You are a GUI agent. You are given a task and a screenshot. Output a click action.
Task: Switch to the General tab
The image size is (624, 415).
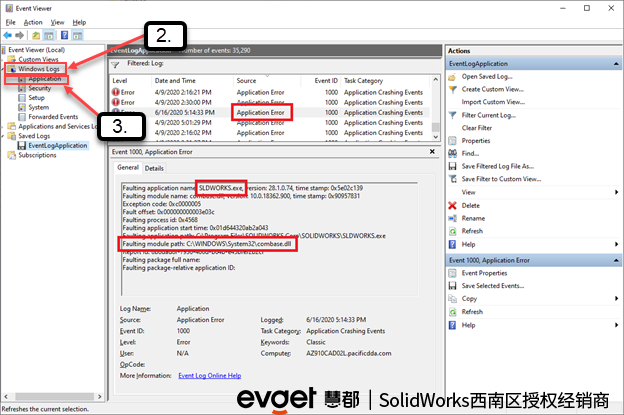click(128, 168)
